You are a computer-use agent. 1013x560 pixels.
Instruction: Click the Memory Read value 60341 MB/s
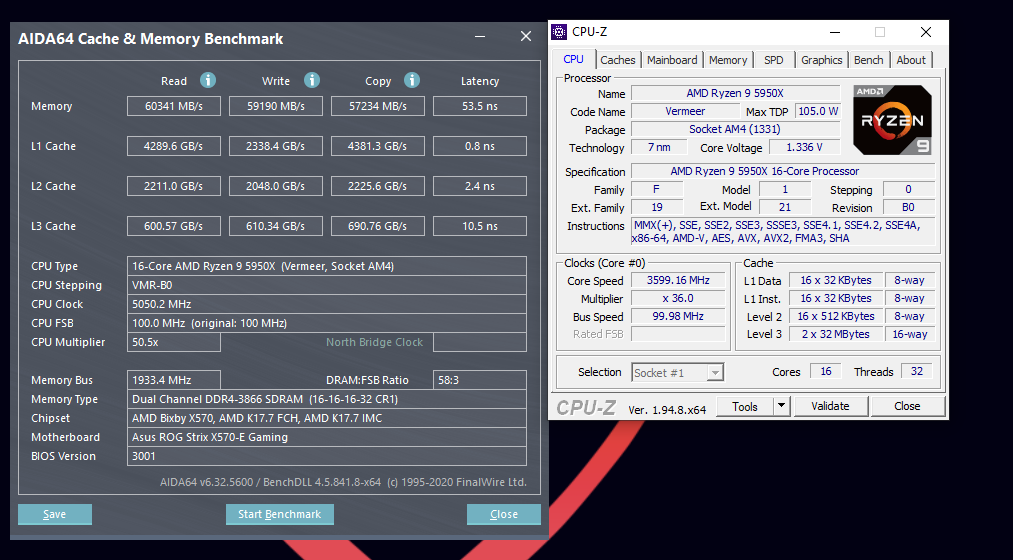point(174,106)
